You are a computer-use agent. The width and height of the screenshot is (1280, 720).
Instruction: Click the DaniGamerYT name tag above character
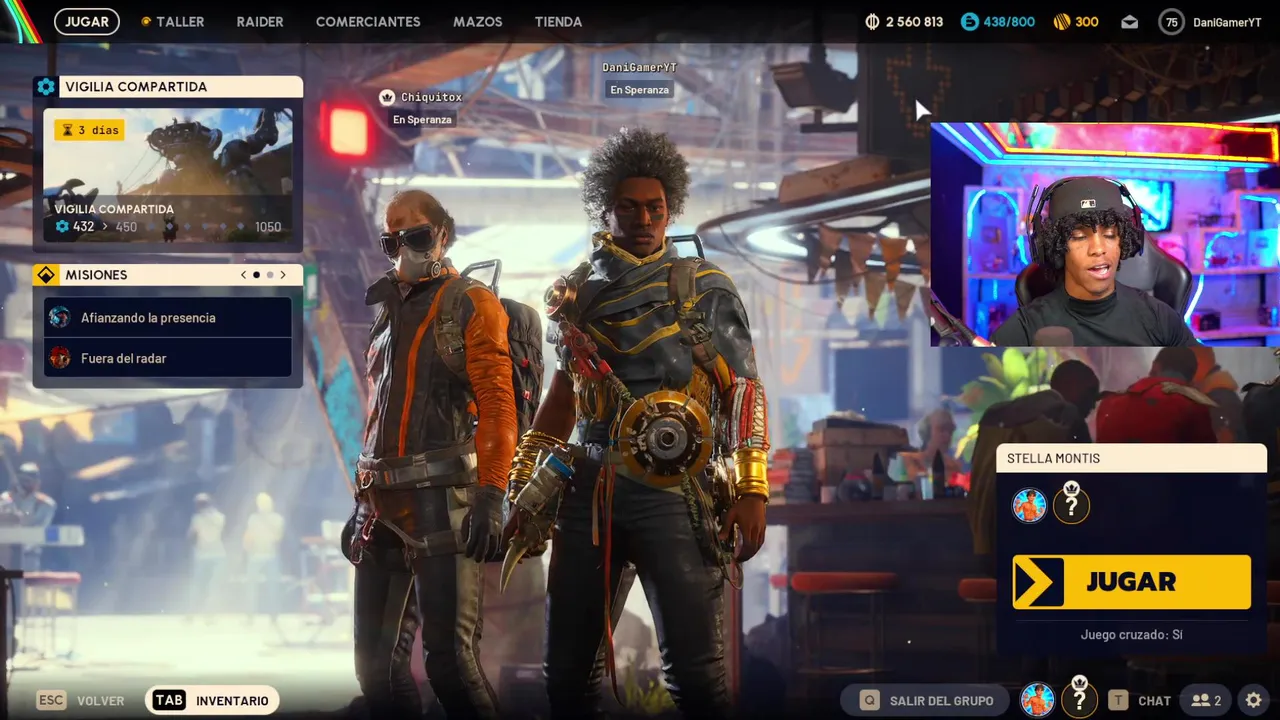(640, 67)
